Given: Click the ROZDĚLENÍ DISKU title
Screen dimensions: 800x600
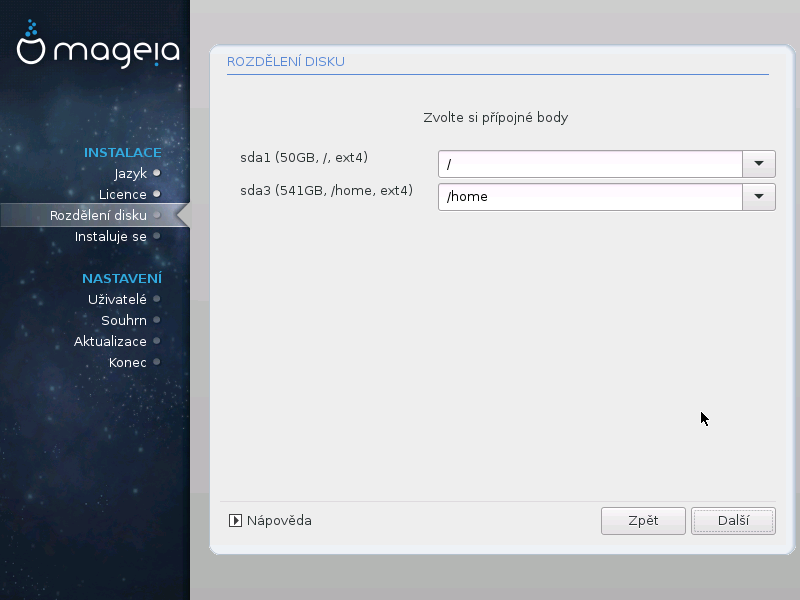Looking at the screenshot, I should pos(286,62).
